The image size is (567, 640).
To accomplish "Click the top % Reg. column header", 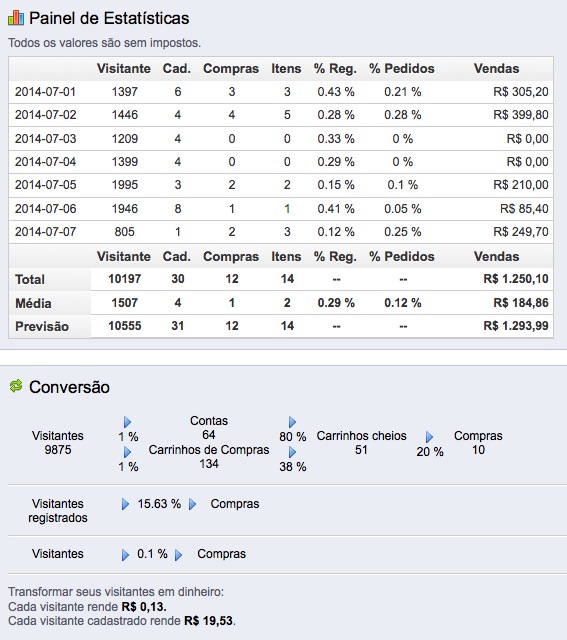I will tap(335, 69).
